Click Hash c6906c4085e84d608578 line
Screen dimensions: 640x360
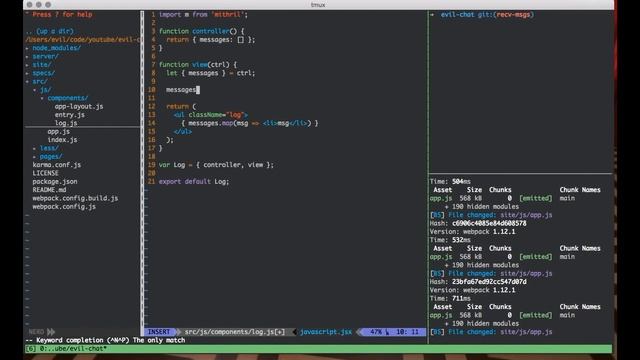pos(478,223)
